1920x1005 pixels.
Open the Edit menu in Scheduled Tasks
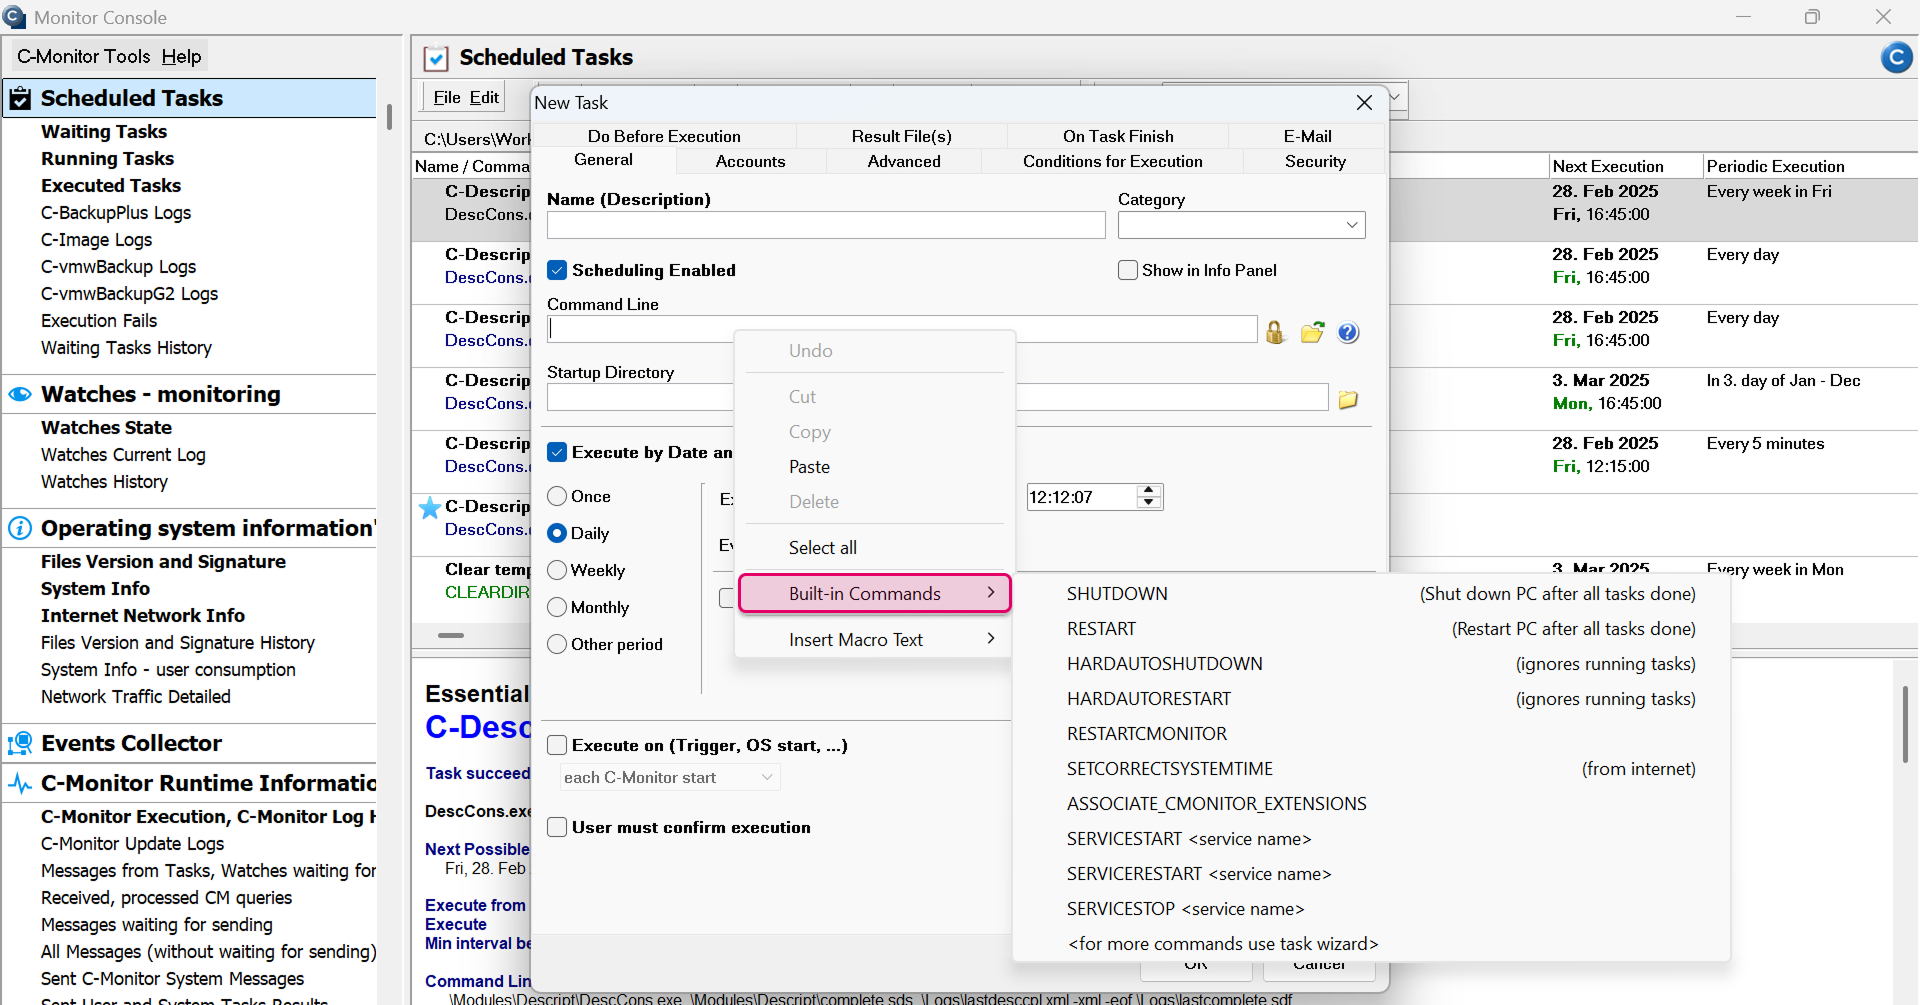[x=484, y=97]
